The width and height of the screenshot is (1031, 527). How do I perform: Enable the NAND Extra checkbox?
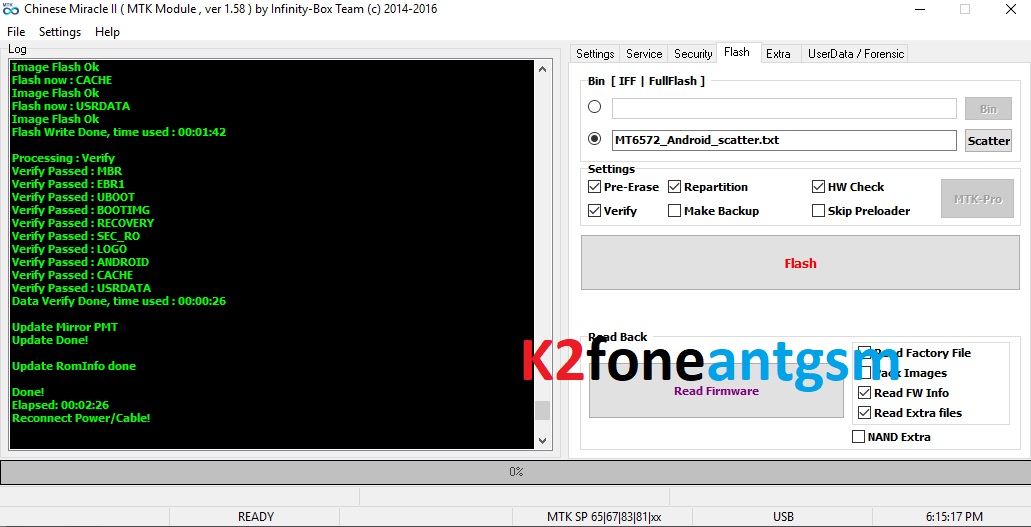click(x=858, y=437)
